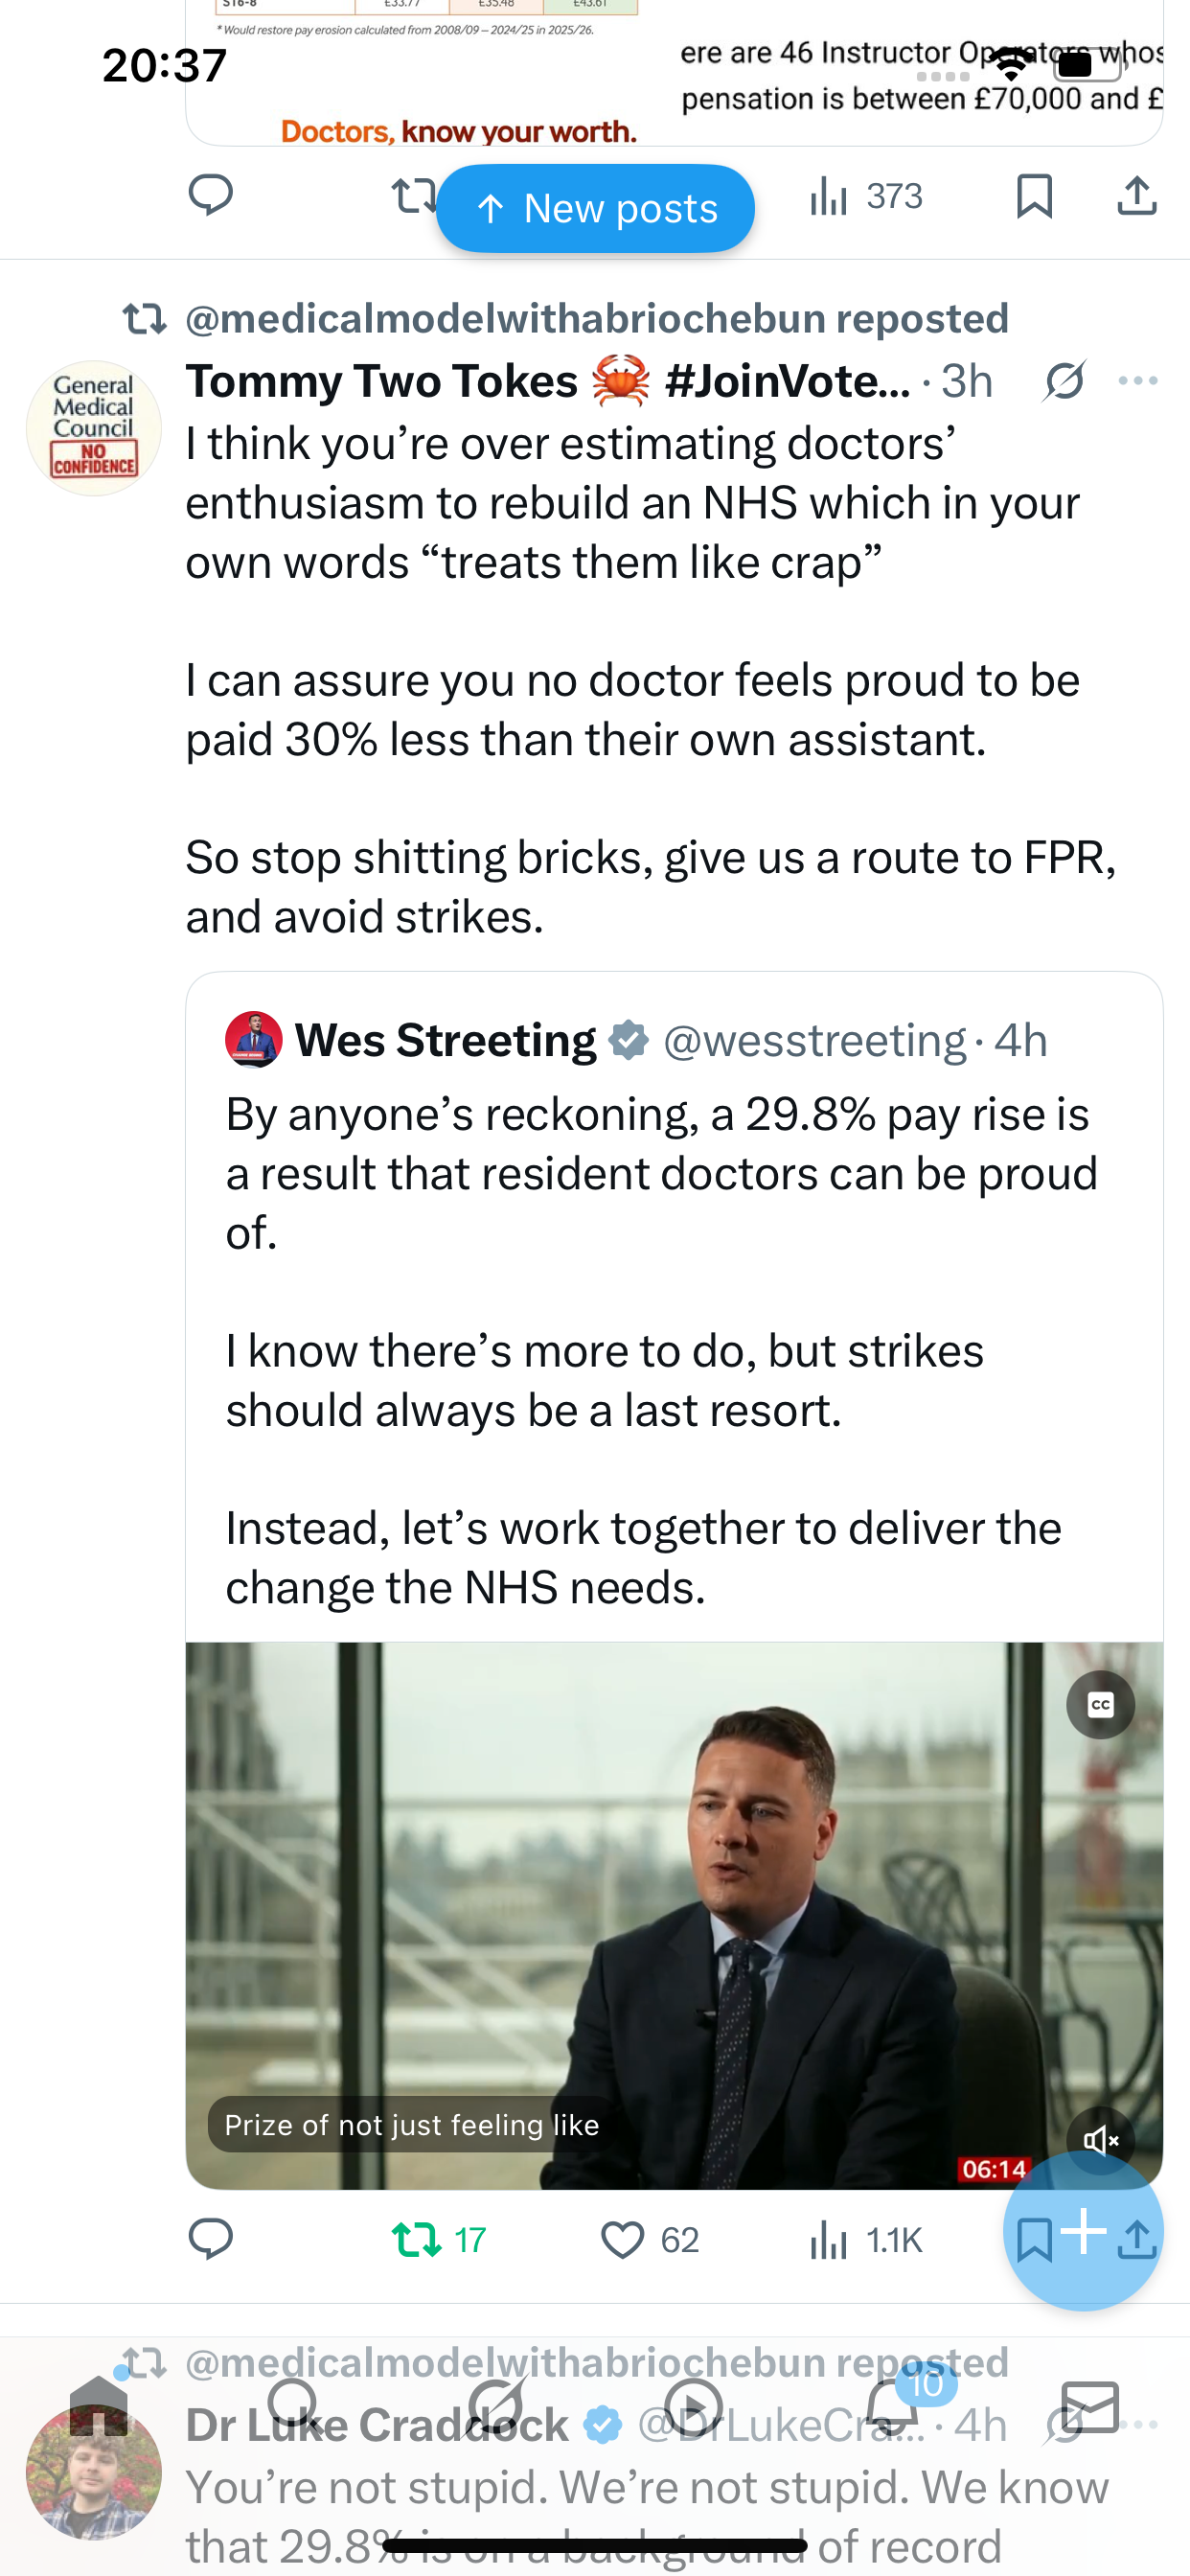Screen dimensions: 1190x2576
Task: View analytics showing 1.1K views
Action: (866, 2239)
